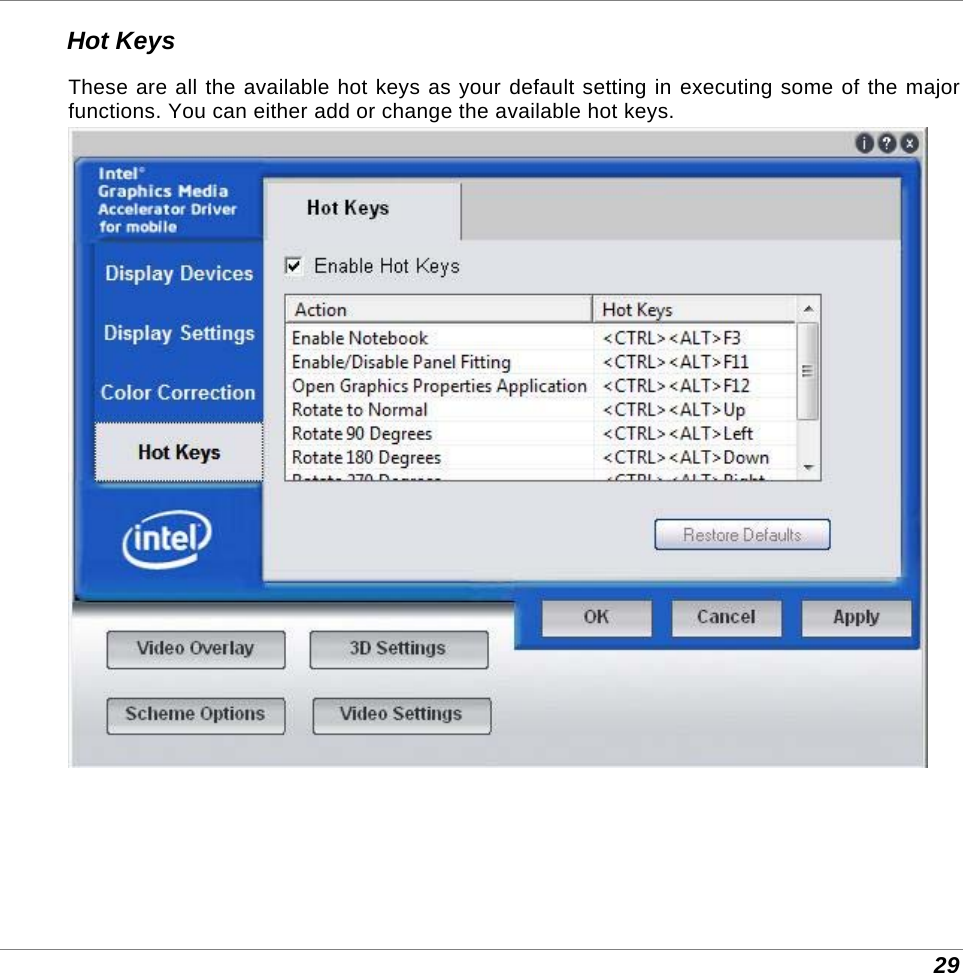
Task: Apply the current hot key settings
Action: pos(856,617)
